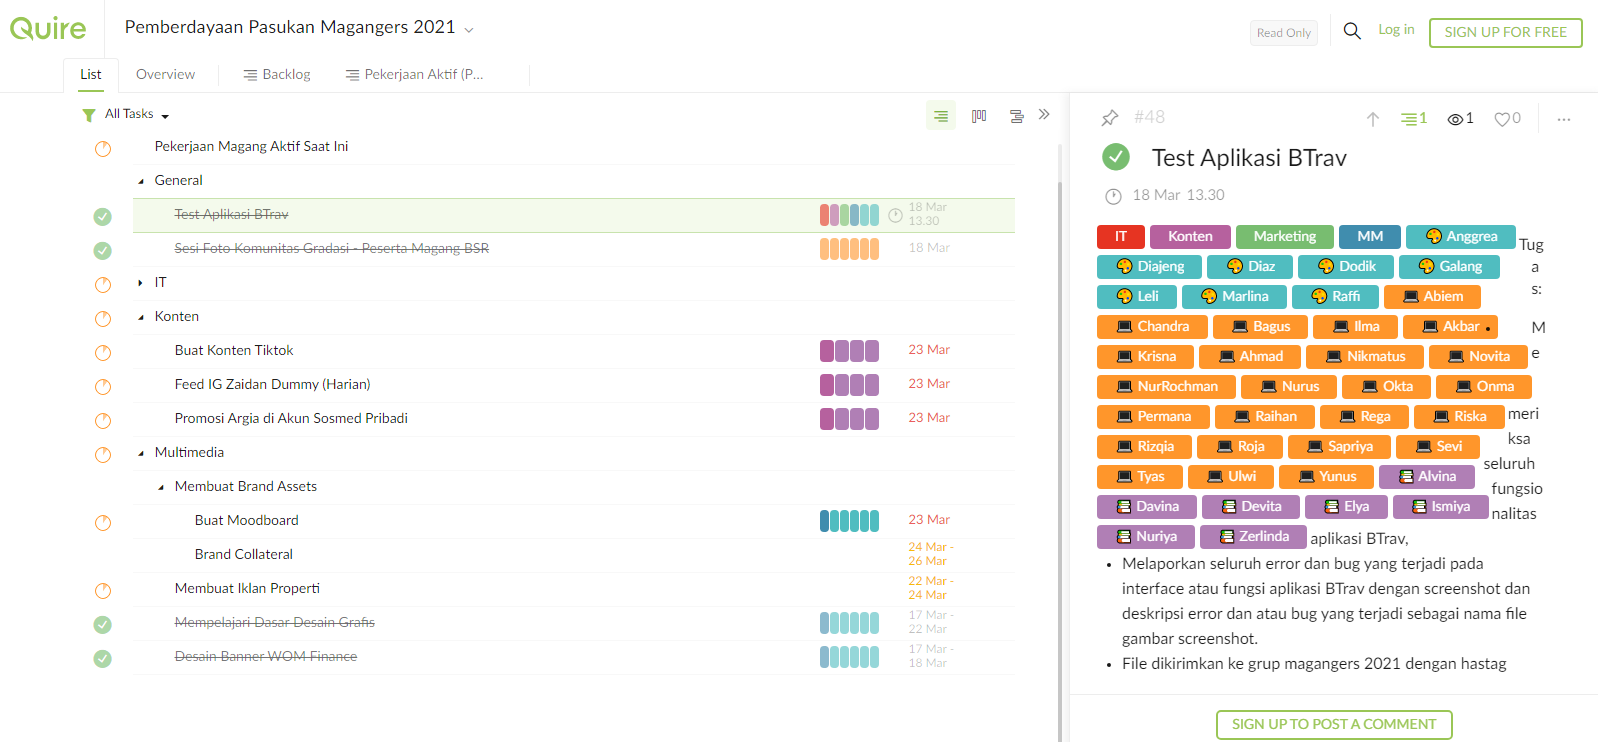Toggle status circle for Multimedia section

[103, 454]
